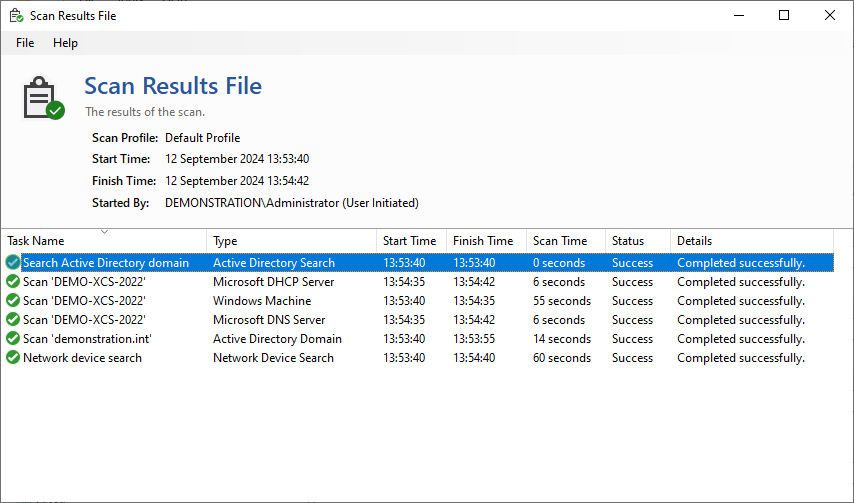Sort by the Details column header
The height and width of the screenshot is (503, 854).
point(752,241)
